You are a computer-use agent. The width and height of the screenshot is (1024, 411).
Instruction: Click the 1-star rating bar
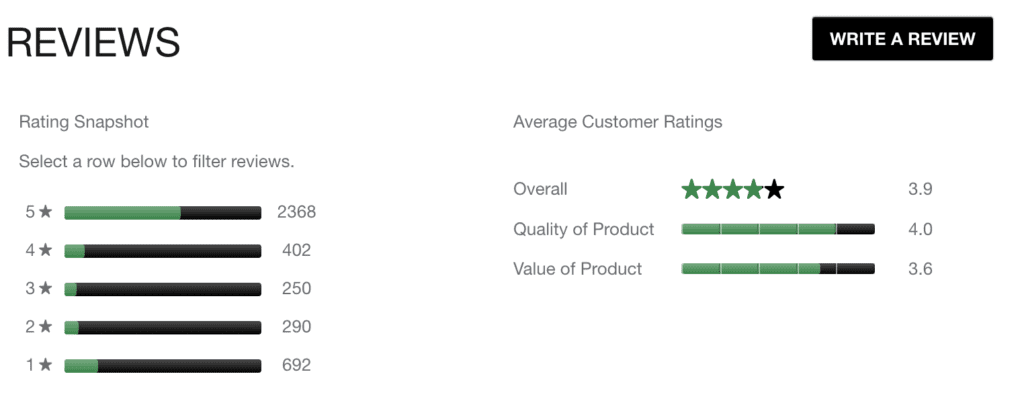point(163,365)
